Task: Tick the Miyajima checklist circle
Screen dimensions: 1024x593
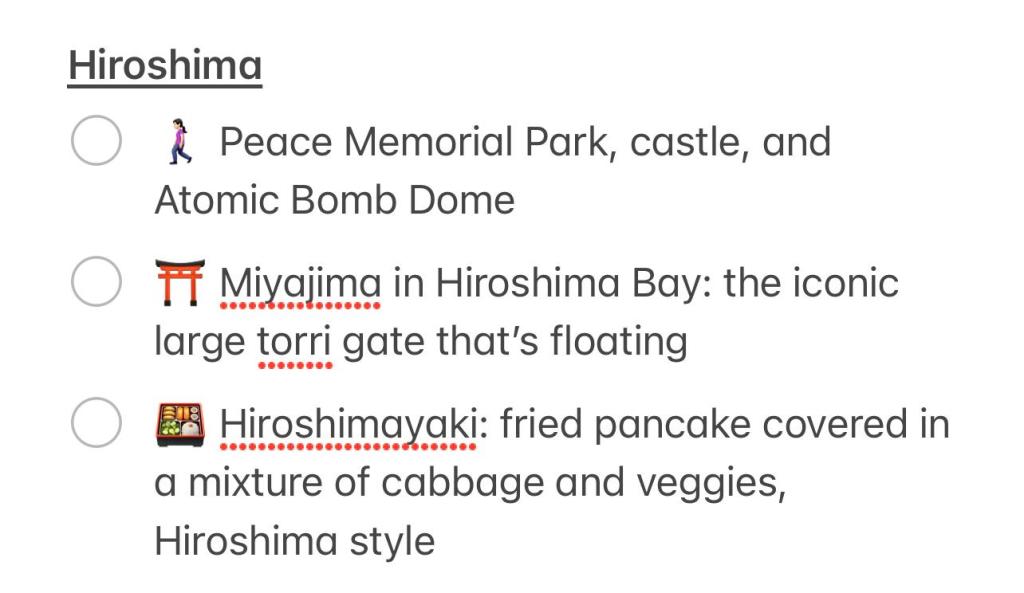Action: [x=97, y=283]
